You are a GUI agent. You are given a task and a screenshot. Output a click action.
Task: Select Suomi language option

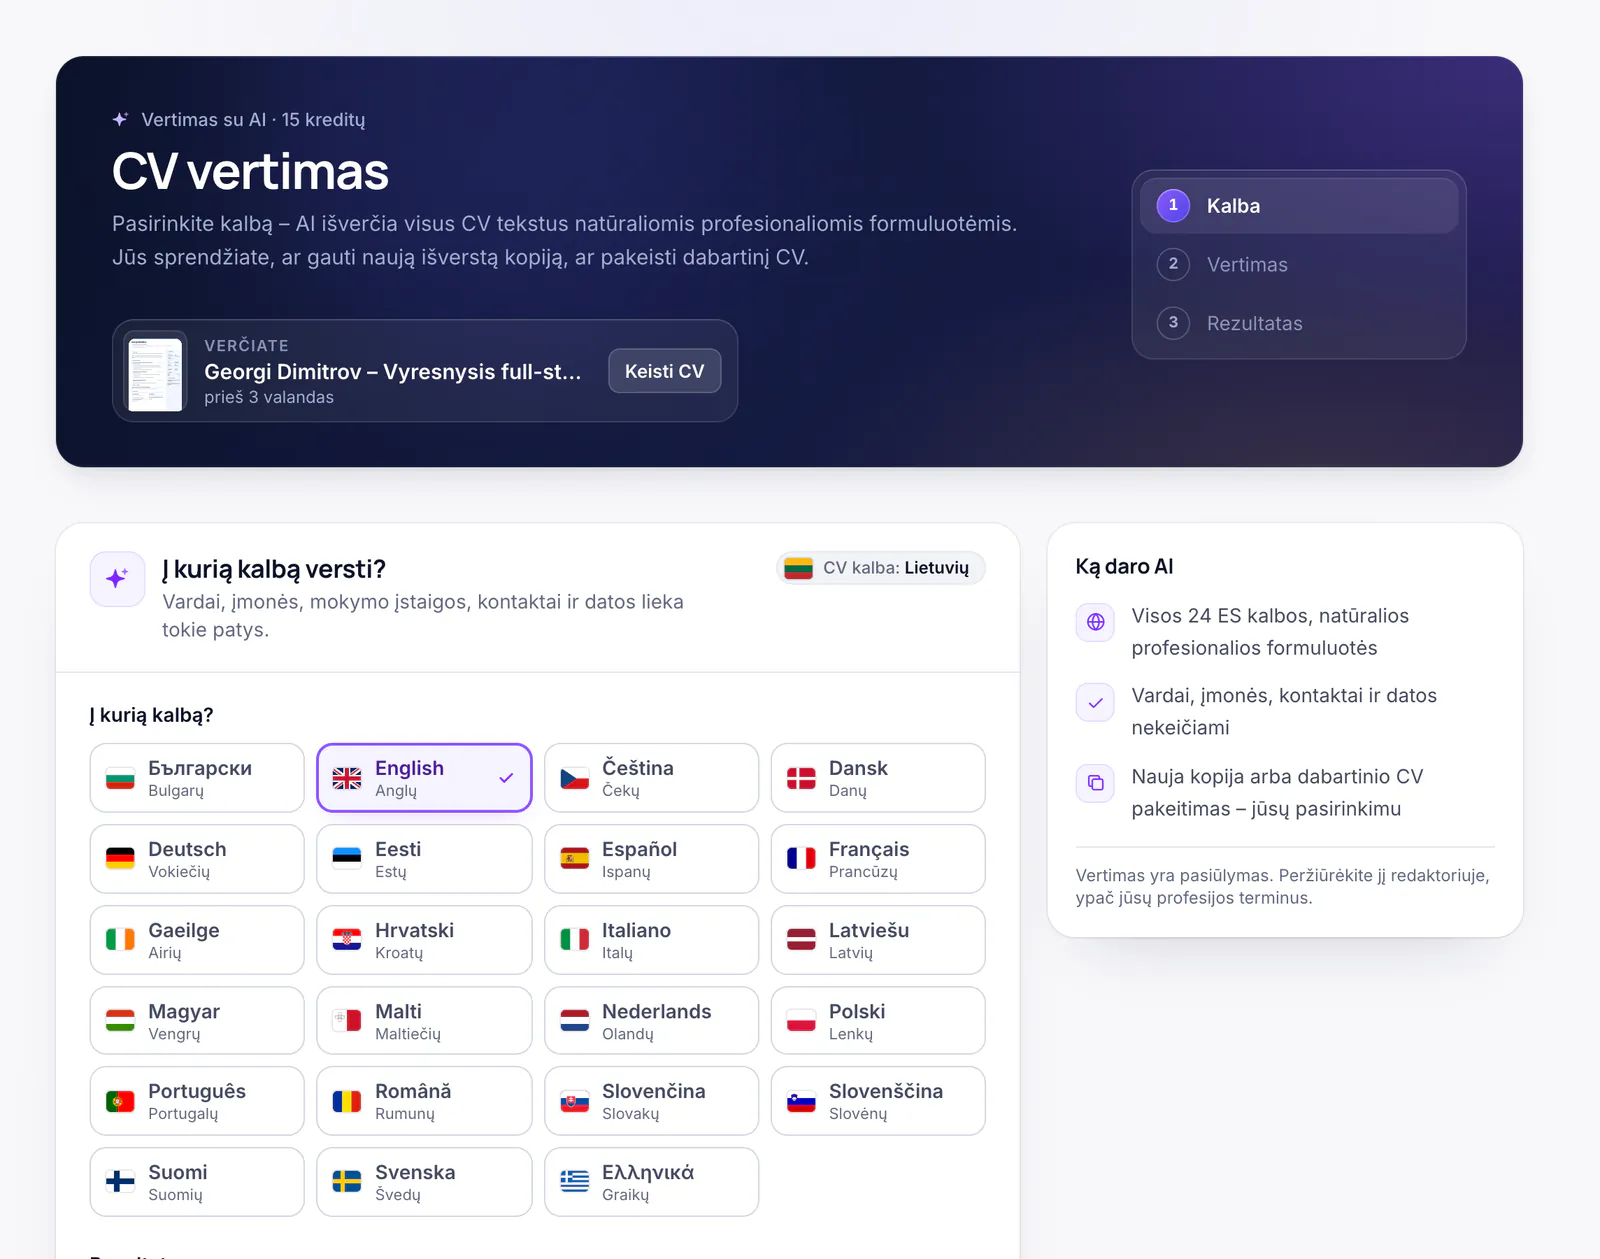click(x=197, y=1182)
